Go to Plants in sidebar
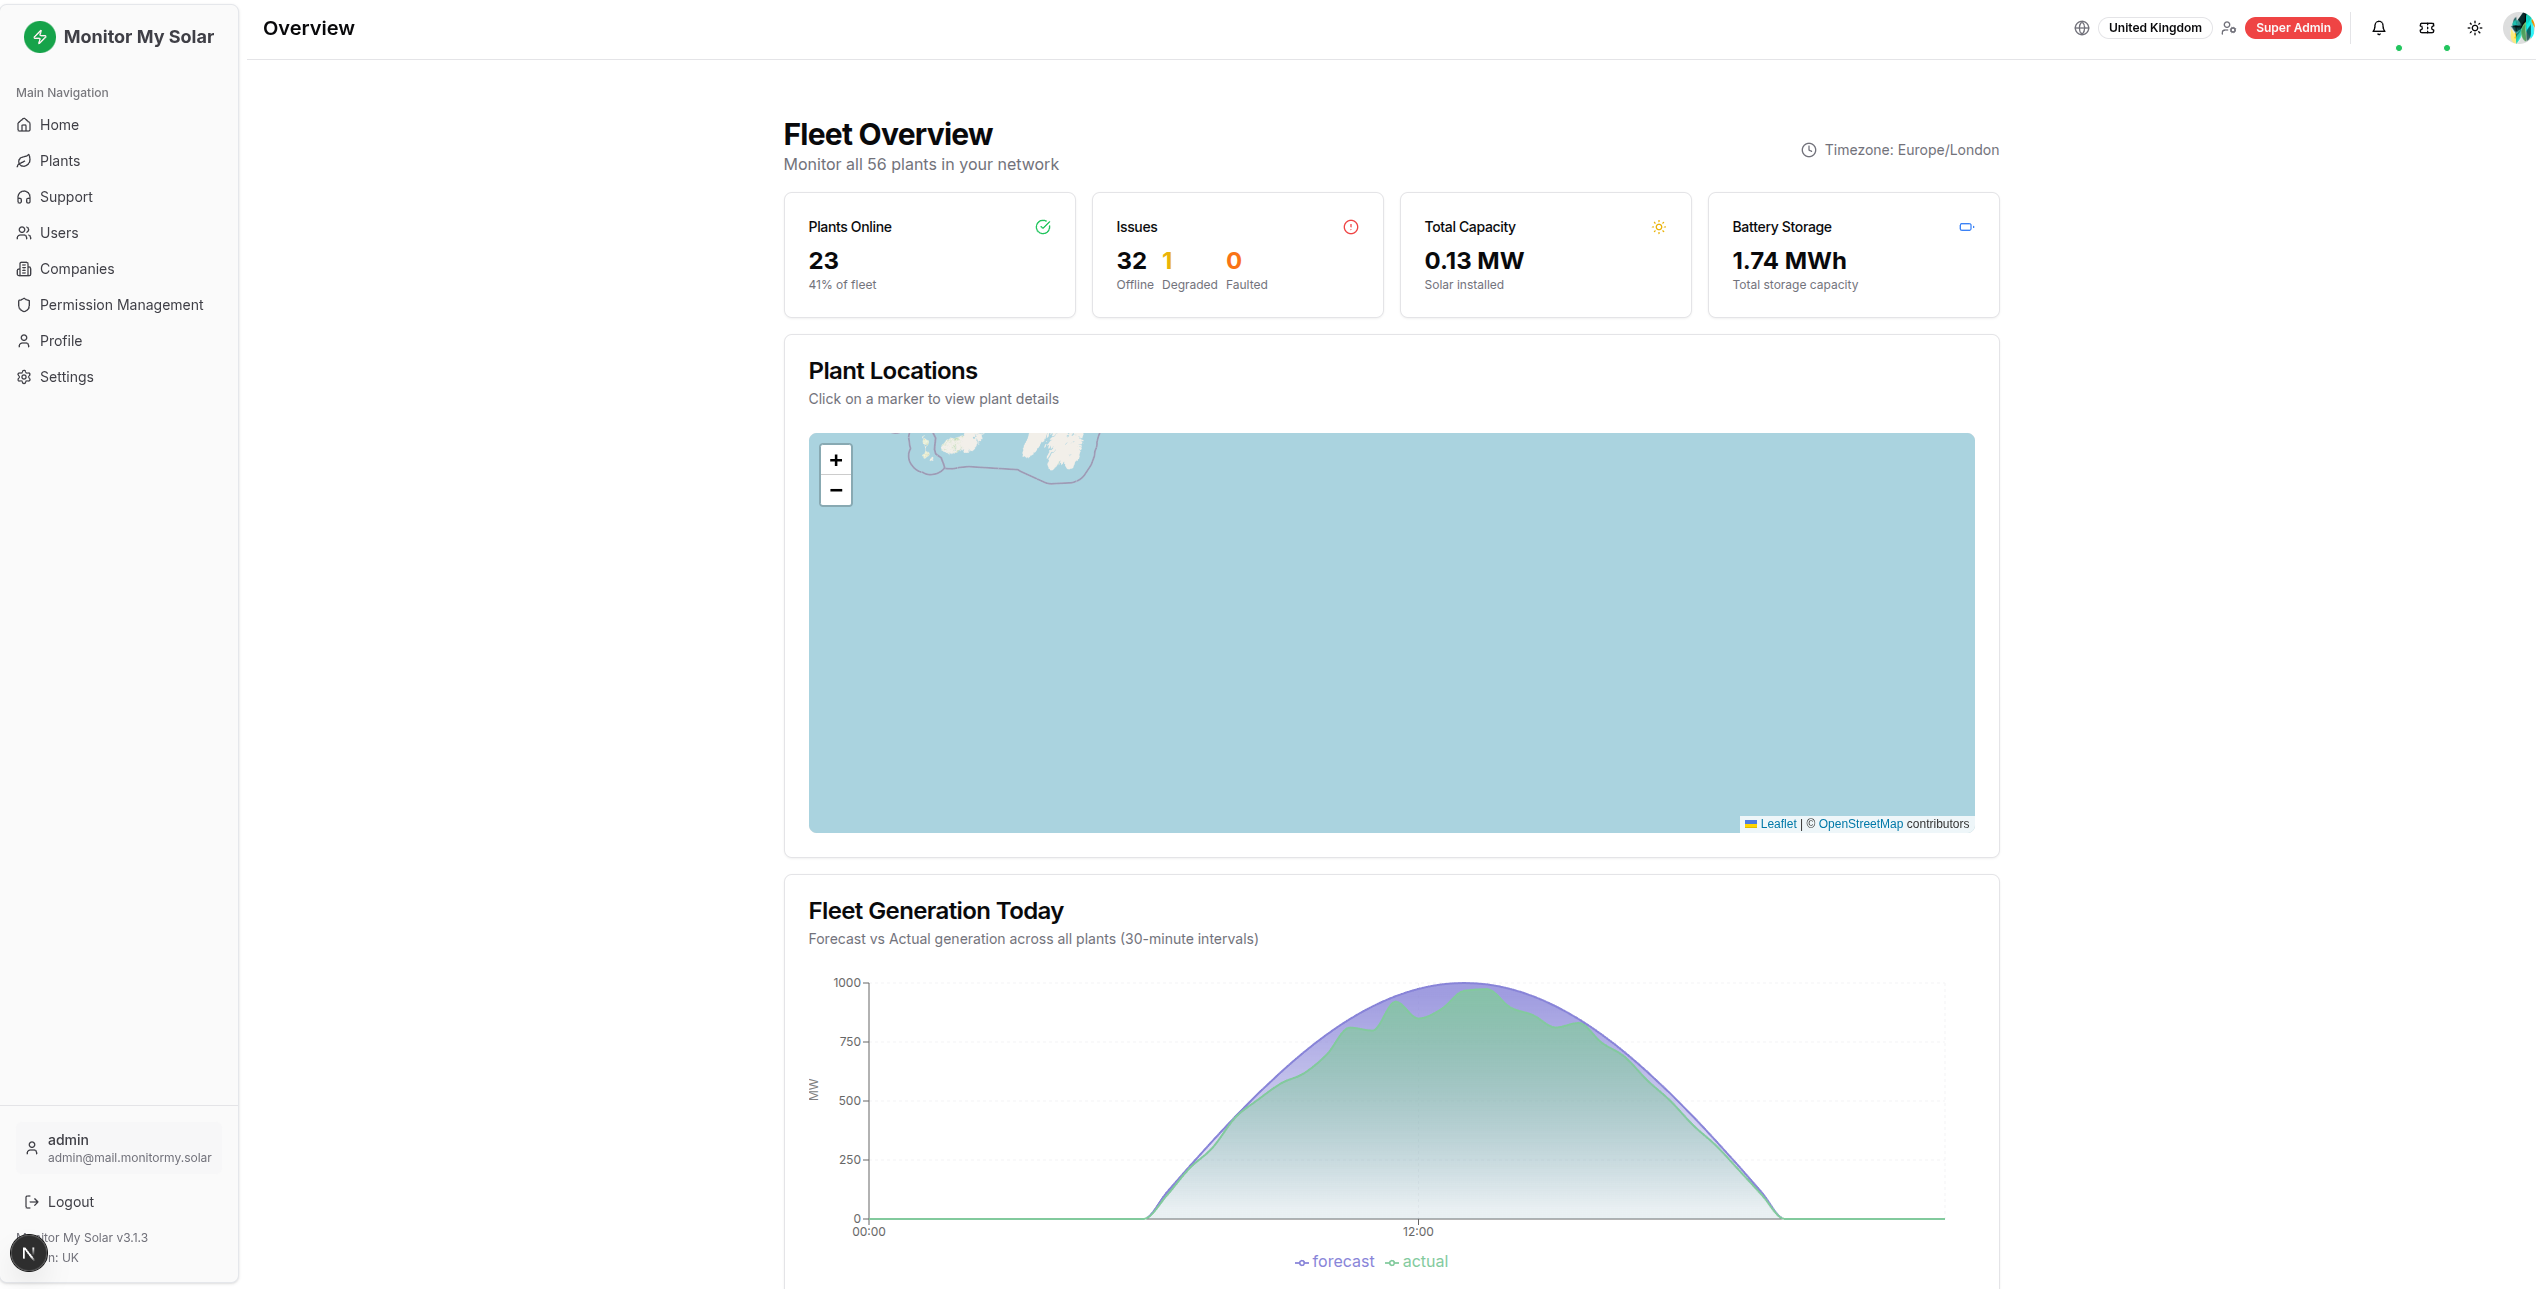 point(119,161)
